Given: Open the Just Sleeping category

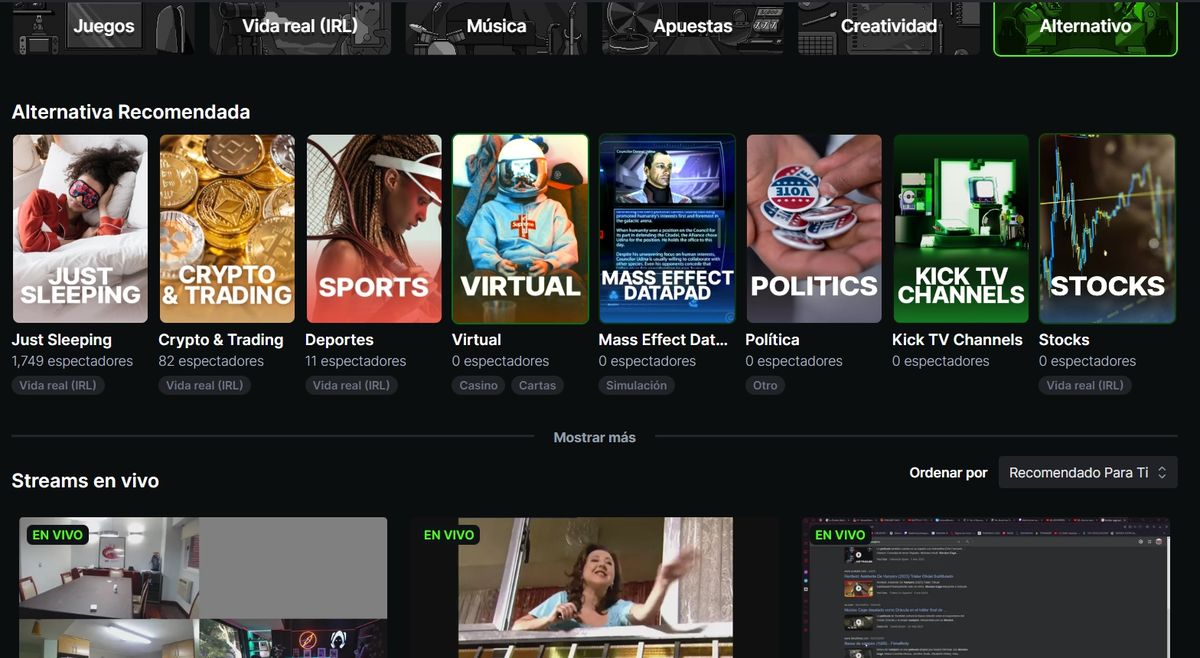Looking at the screenshot, I should (80, 228).
